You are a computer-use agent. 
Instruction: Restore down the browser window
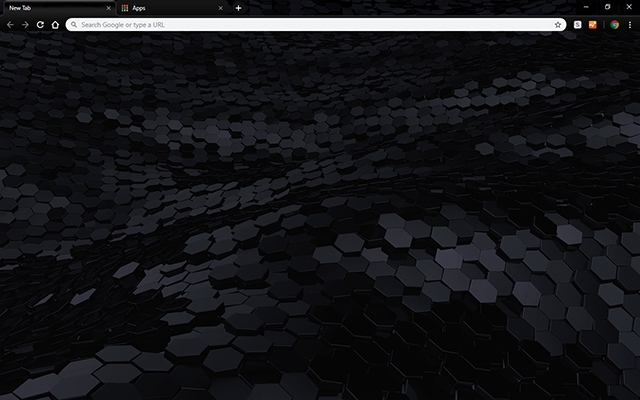tap(607, 6)
